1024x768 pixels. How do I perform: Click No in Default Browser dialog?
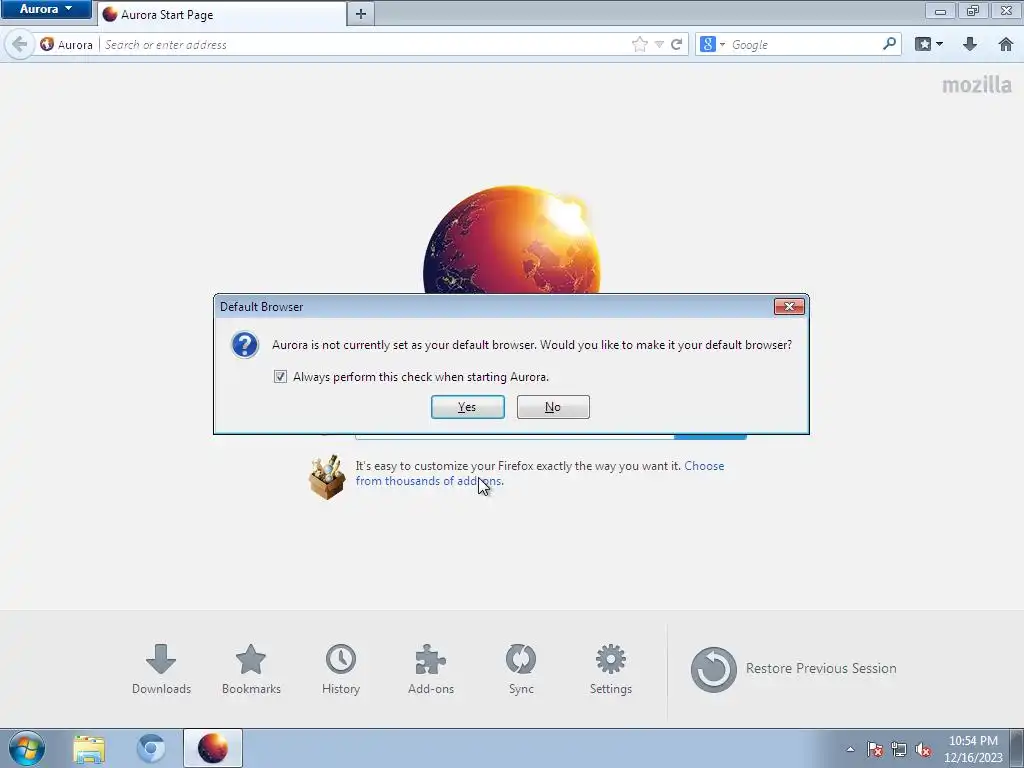[x=553, y=407]
